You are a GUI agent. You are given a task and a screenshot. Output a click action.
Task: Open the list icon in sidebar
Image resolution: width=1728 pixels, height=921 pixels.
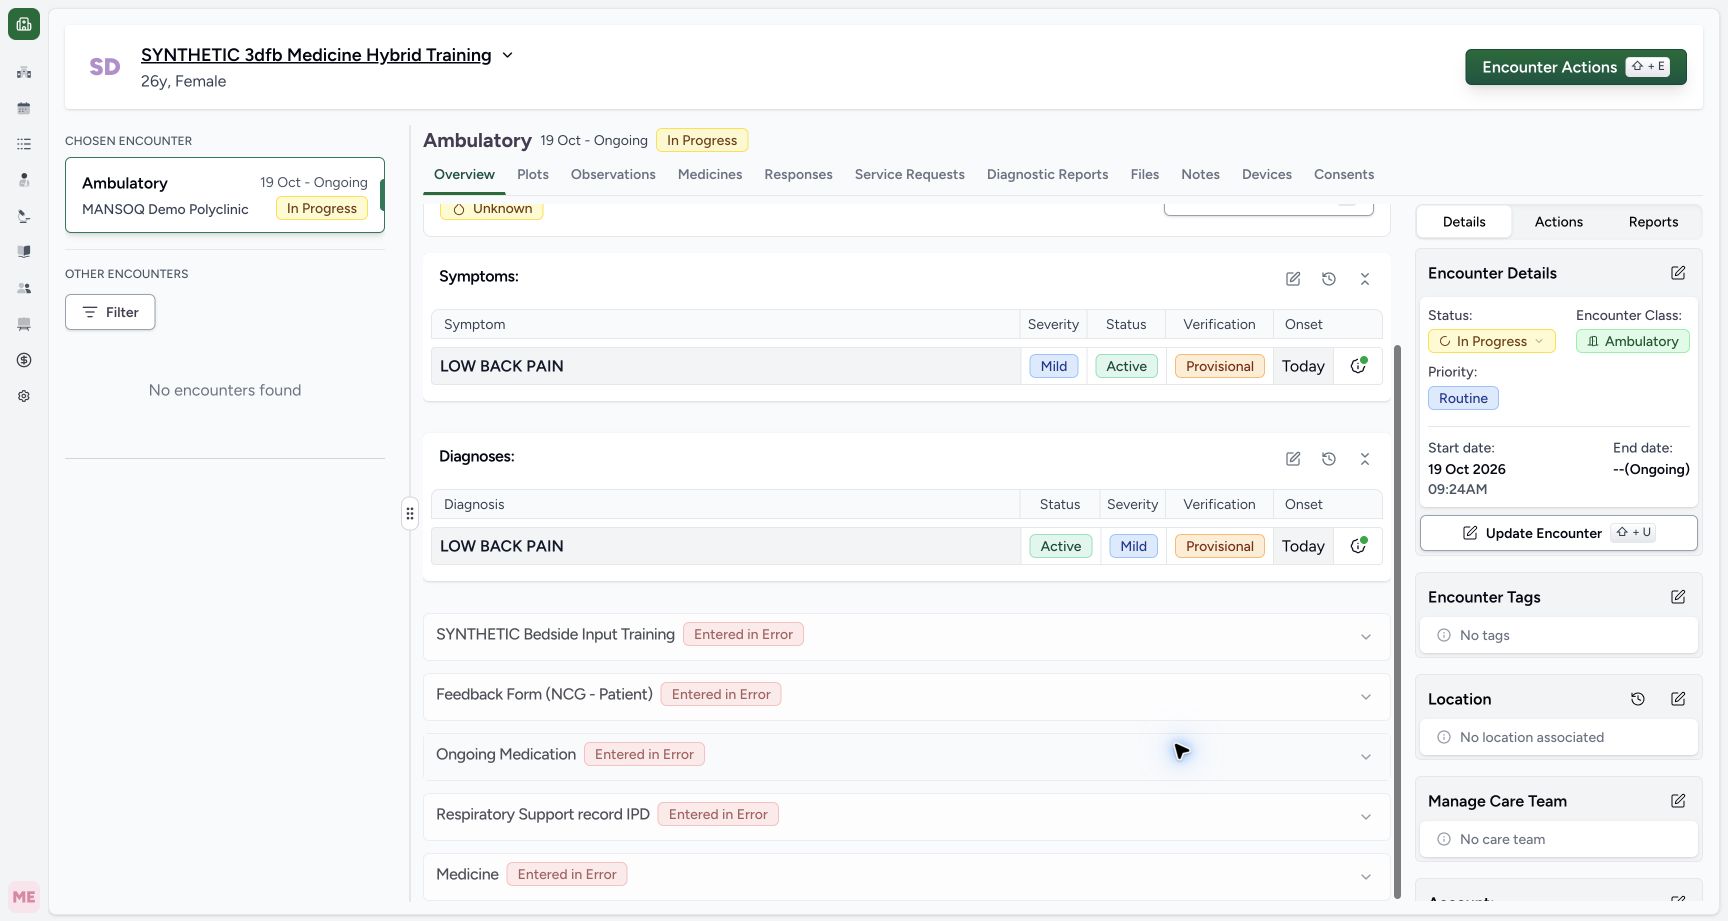pos(24,144)
